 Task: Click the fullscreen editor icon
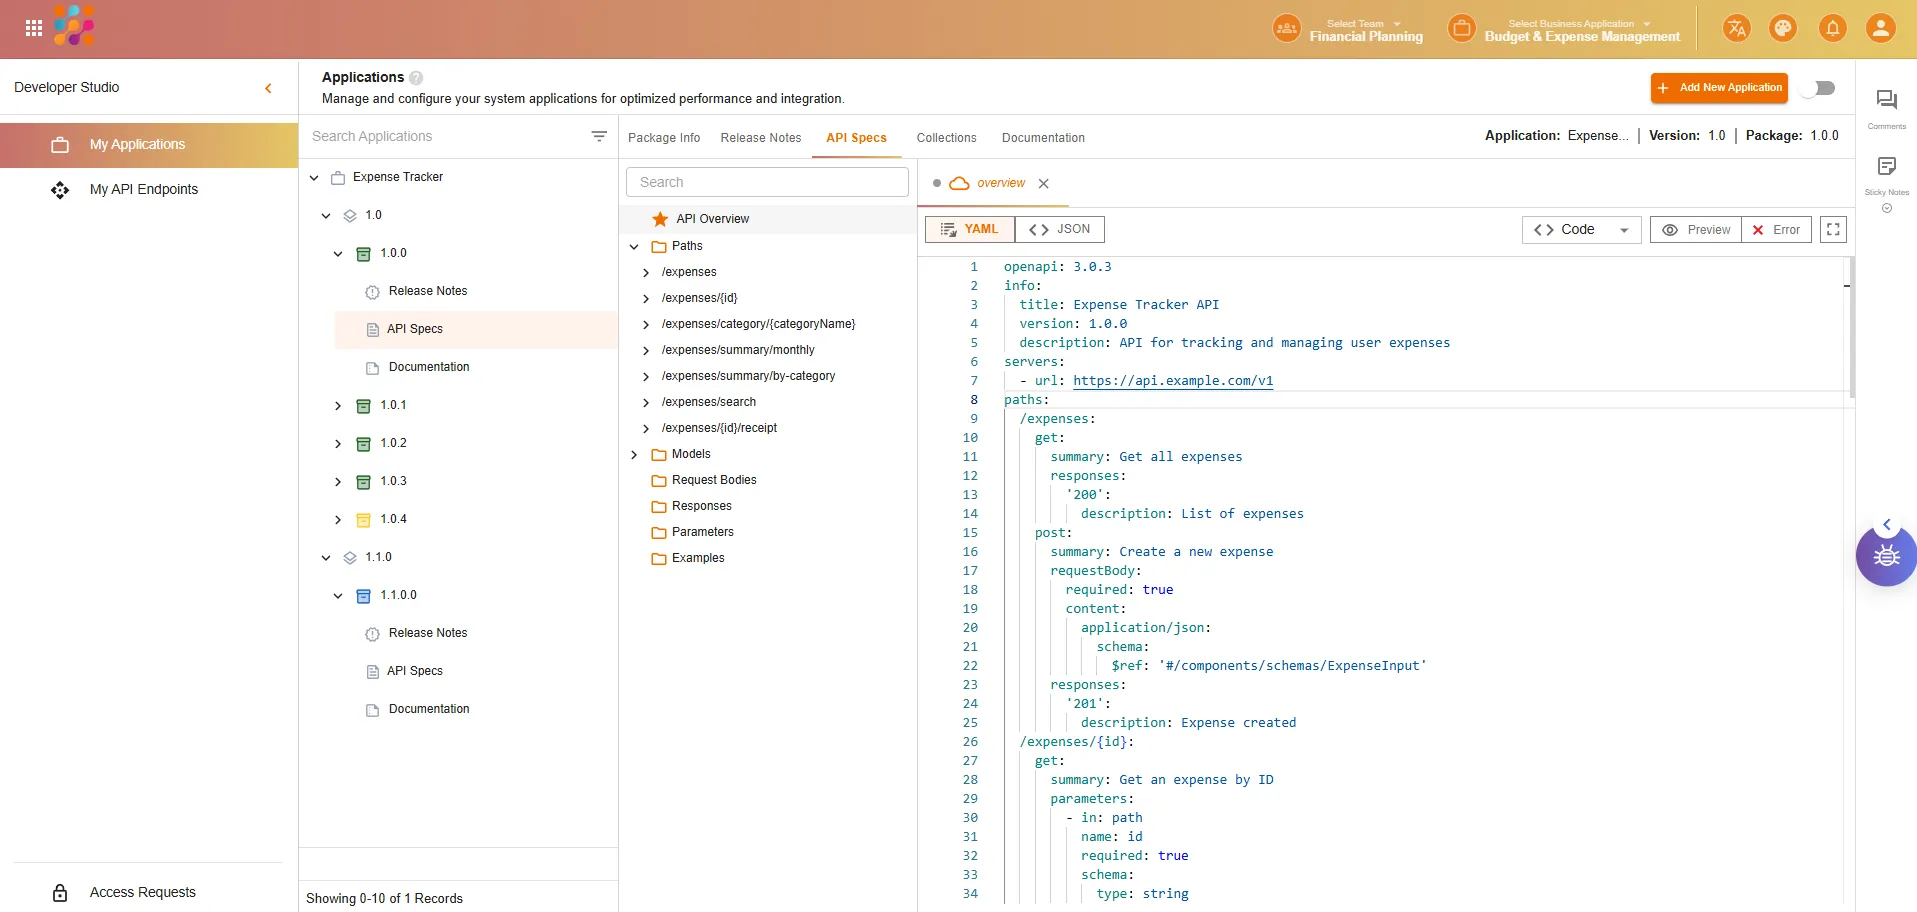tap(1832, 230)
